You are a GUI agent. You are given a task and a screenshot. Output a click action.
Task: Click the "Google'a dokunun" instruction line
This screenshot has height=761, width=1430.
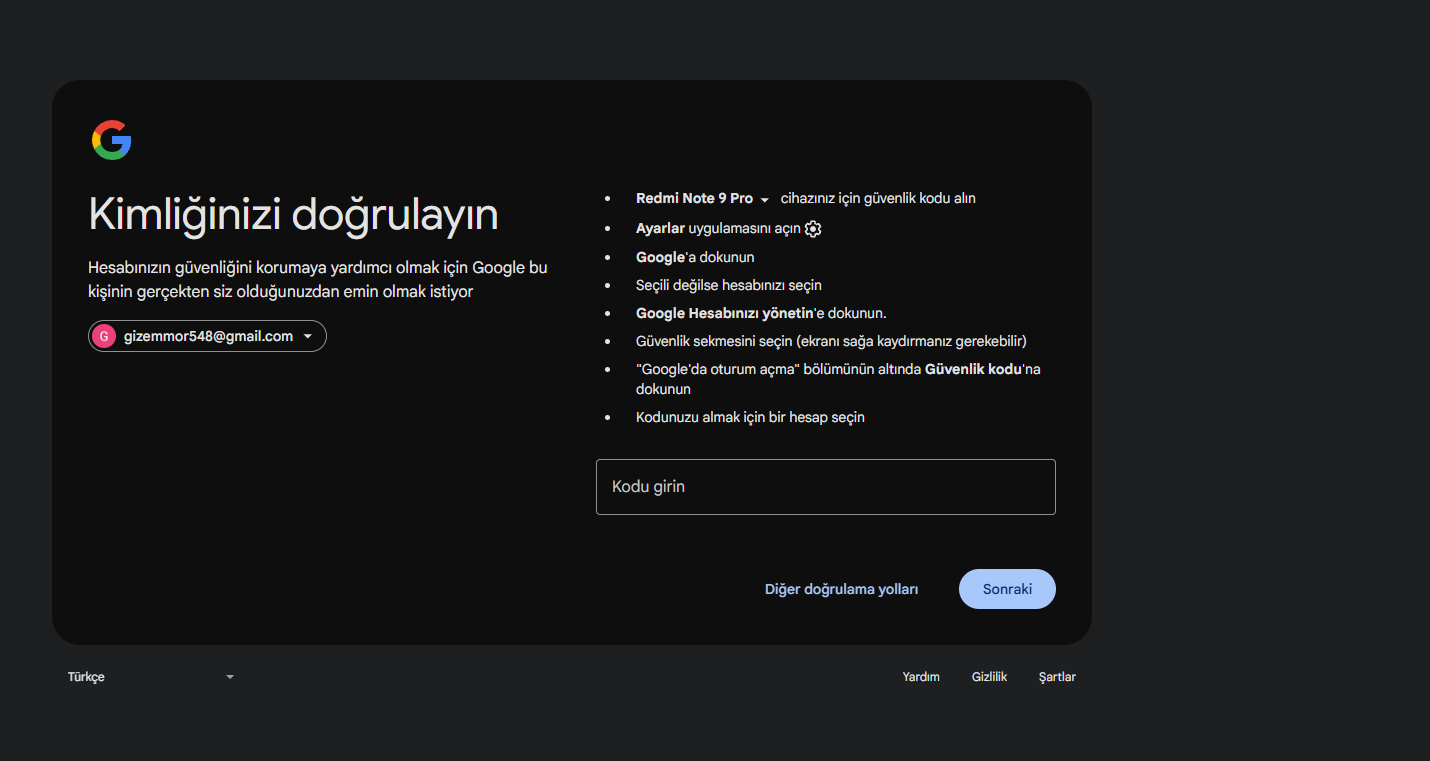(x=695, y=257)
